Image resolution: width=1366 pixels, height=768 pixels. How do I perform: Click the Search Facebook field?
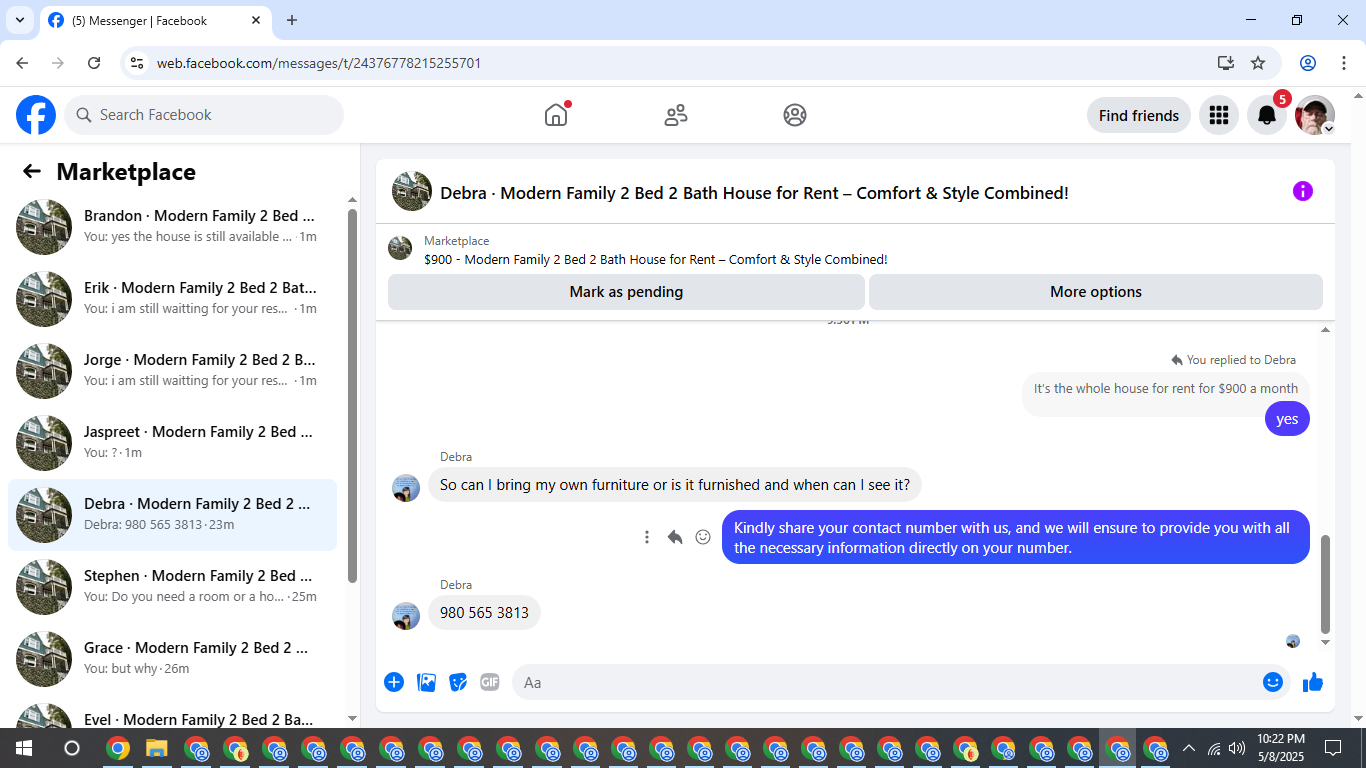(204, 115)
